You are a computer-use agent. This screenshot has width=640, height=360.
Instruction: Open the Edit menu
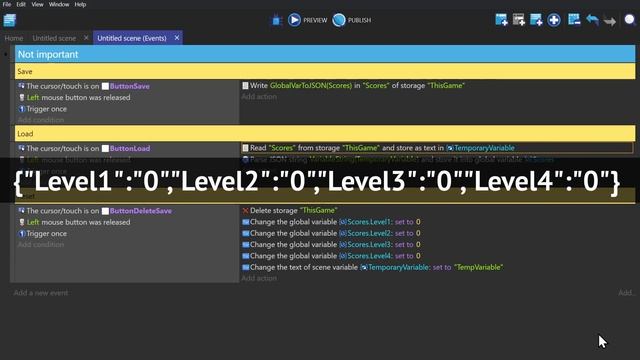click(21, 4)
